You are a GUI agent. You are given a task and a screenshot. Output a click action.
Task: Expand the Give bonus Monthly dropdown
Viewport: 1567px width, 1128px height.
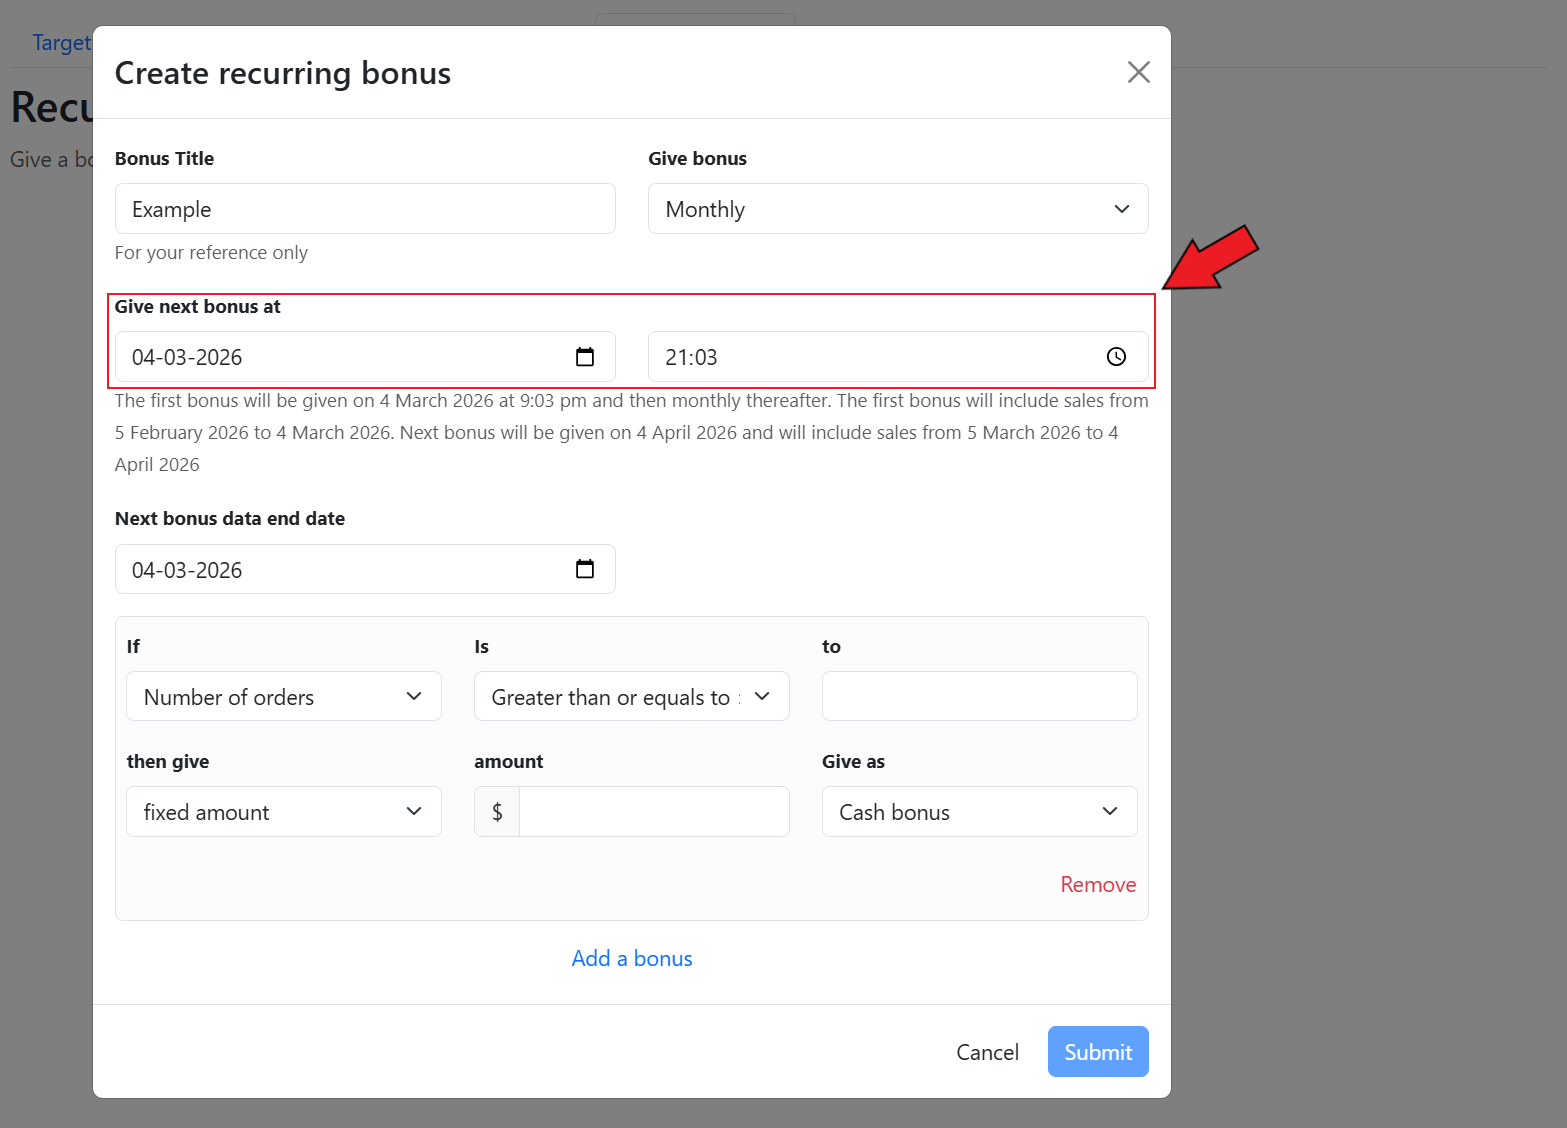[x=897, y=209]
